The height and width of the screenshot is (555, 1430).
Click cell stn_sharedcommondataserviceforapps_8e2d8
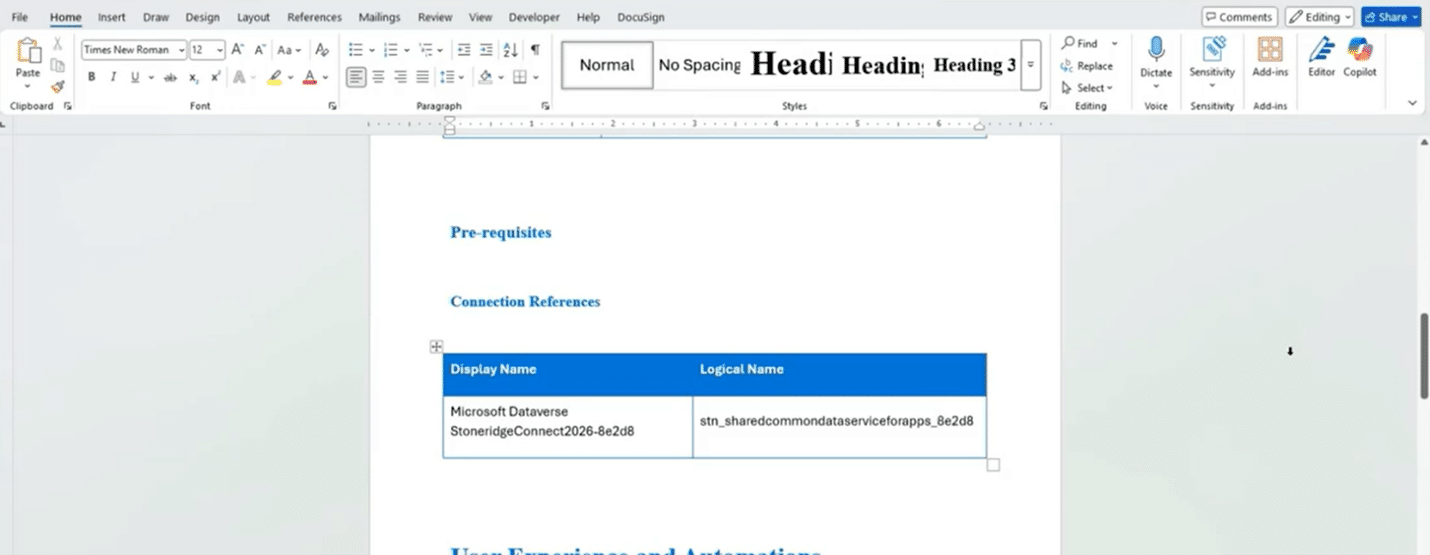(x=839, y=427)
